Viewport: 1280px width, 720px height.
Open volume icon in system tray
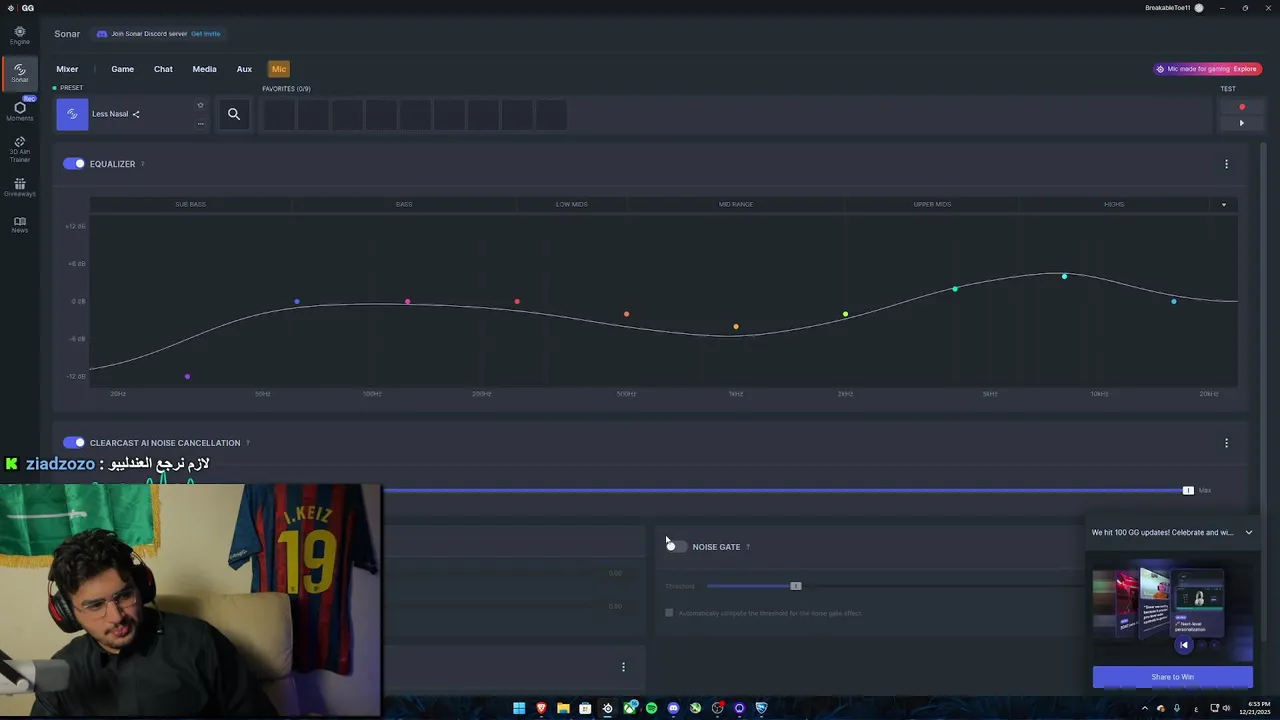coord(1227,708)
